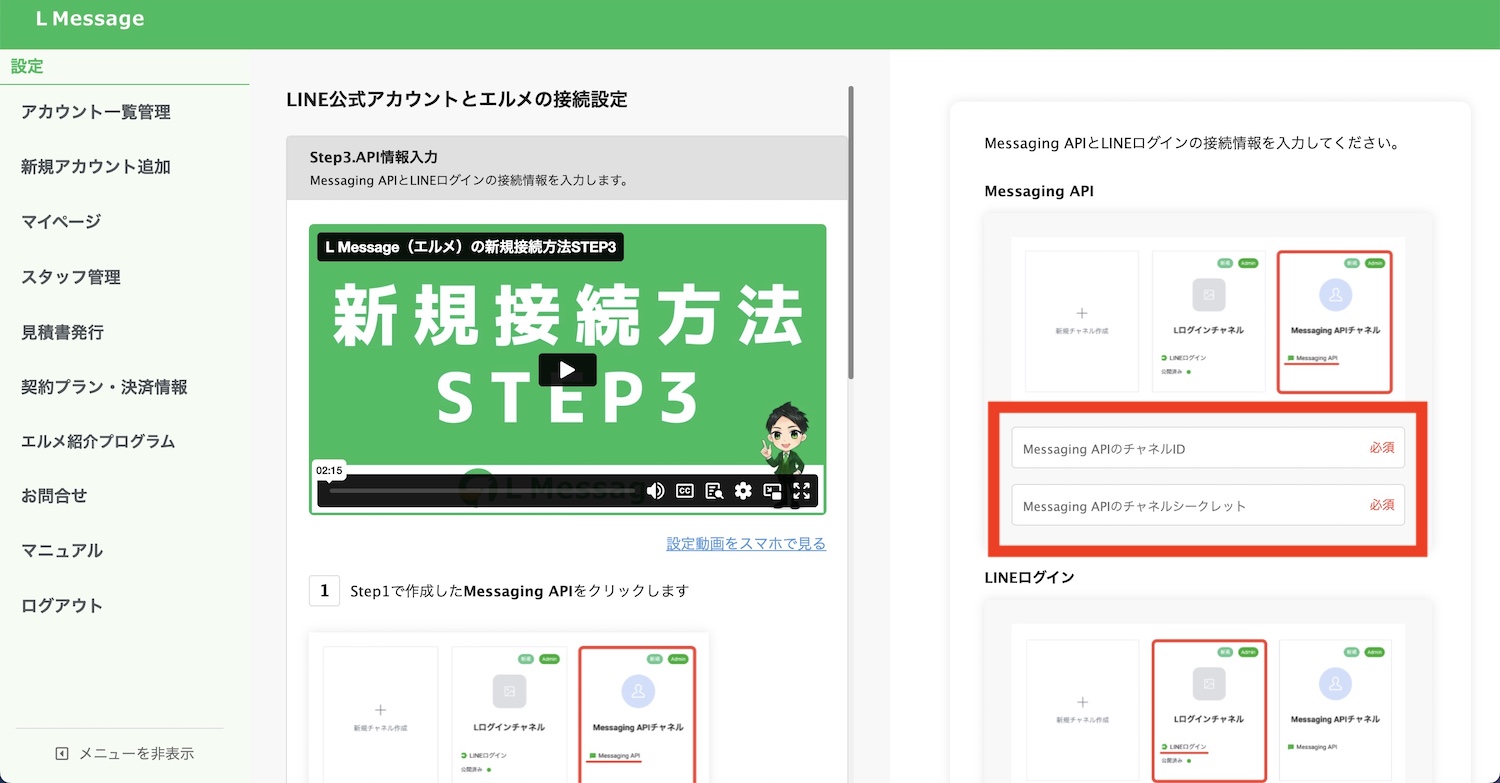The image size is (1500, 783).
Task: Click the LINE公式アカウントとエルメの接続設定 title
Action: [456, 100]
